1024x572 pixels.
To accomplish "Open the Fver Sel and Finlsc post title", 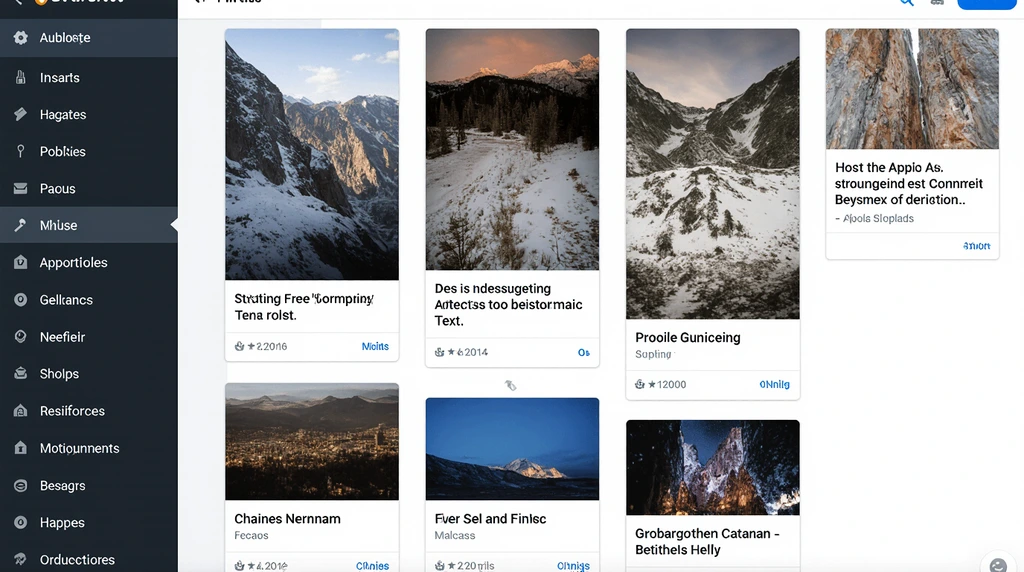I will (490, 519).
